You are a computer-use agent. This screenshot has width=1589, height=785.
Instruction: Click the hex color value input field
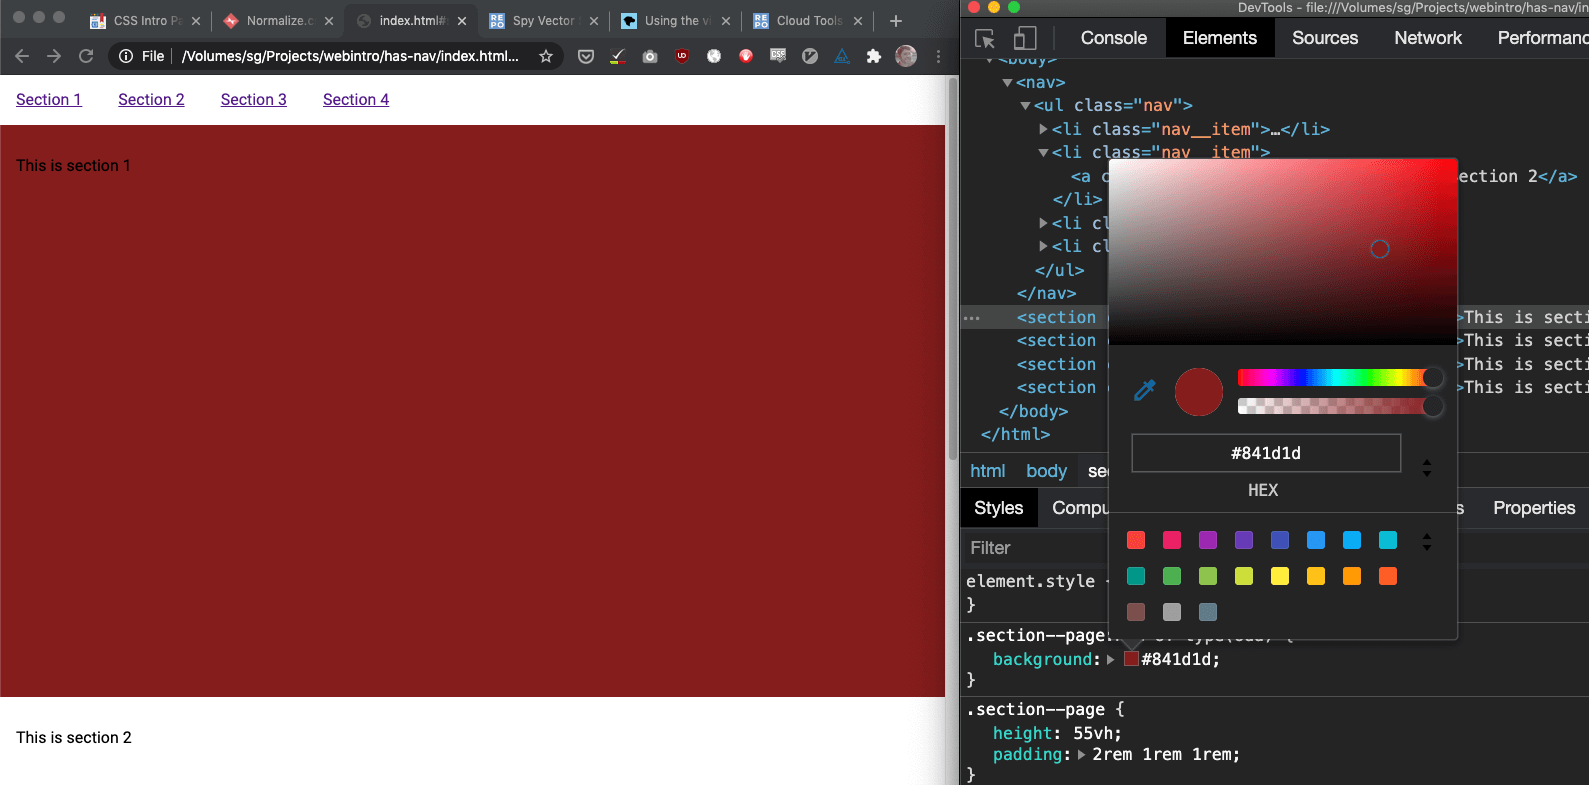1265,453
